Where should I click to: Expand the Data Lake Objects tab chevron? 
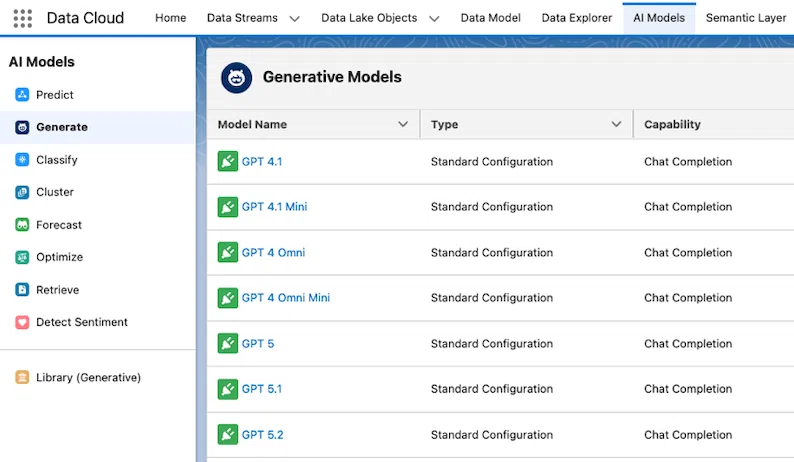[434, 19]
